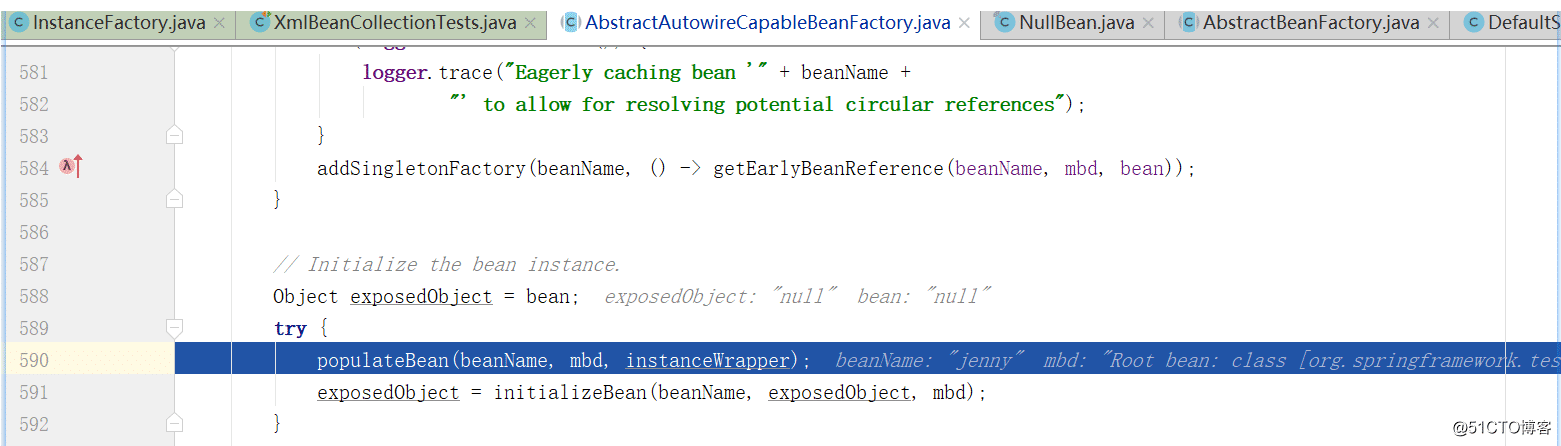This screenshot has height=446, width=1561.
Task: Click line number 588 in the gutter
Action: (34, 296)
